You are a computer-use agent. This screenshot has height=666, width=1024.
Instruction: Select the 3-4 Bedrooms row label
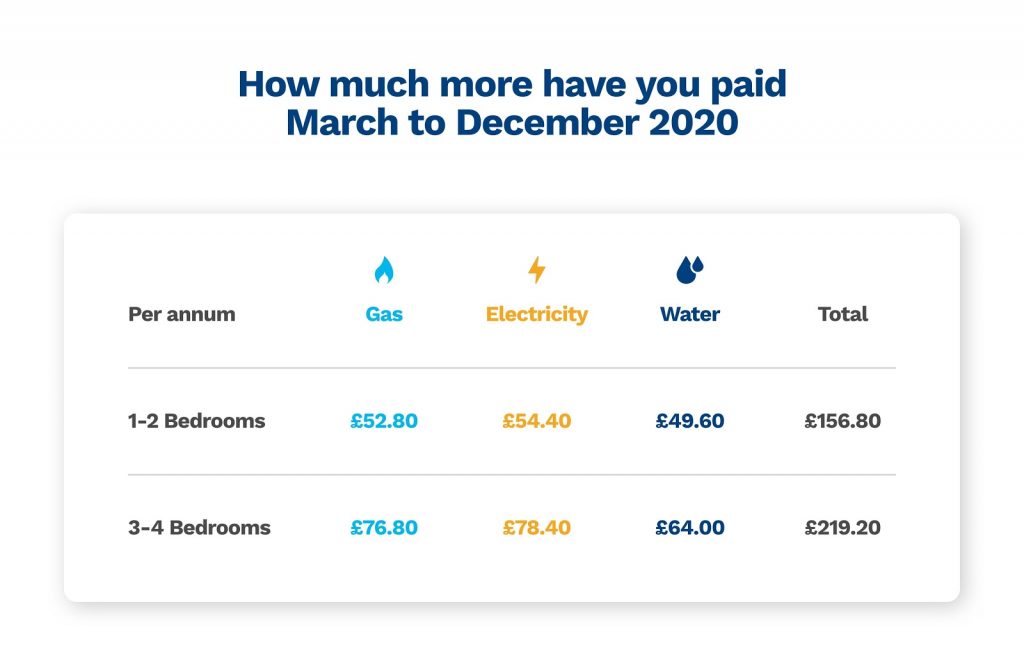point(199,527)
